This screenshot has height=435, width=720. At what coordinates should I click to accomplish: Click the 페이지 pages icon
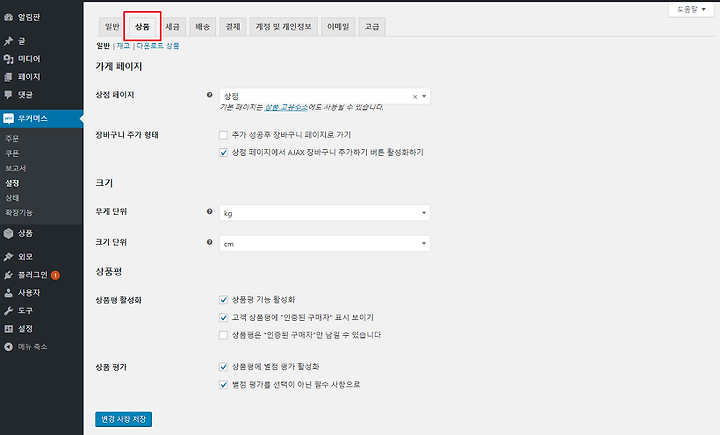pos(8,77)
